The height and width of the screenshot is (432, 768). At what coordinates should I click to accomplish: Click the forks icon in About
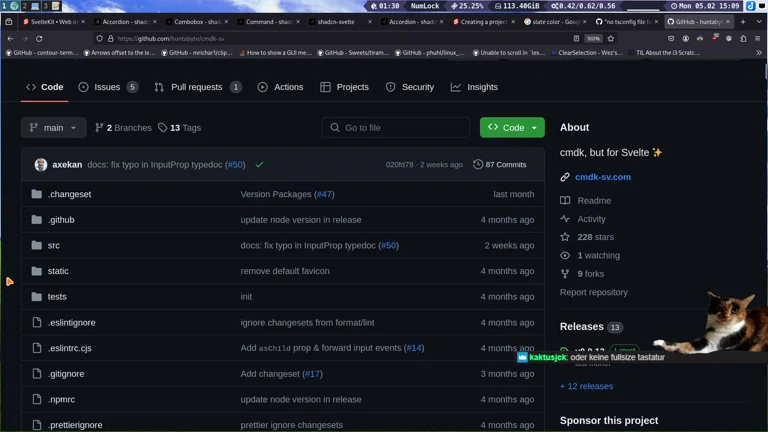(x=565, y=274)
